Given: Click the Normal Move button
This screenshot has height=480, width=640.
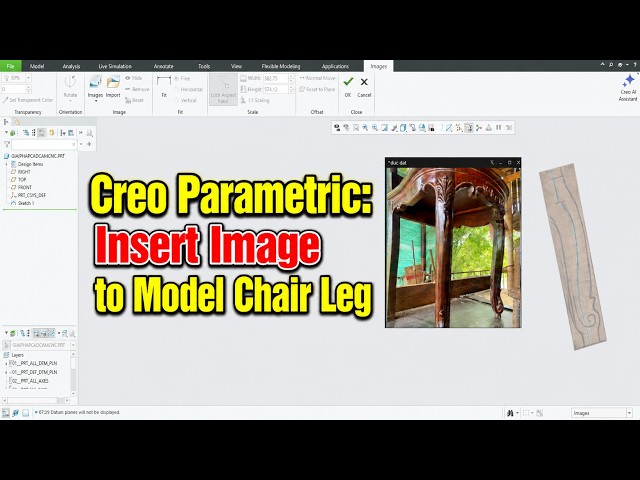Looking at the screenshot, I should coord(317,78).
